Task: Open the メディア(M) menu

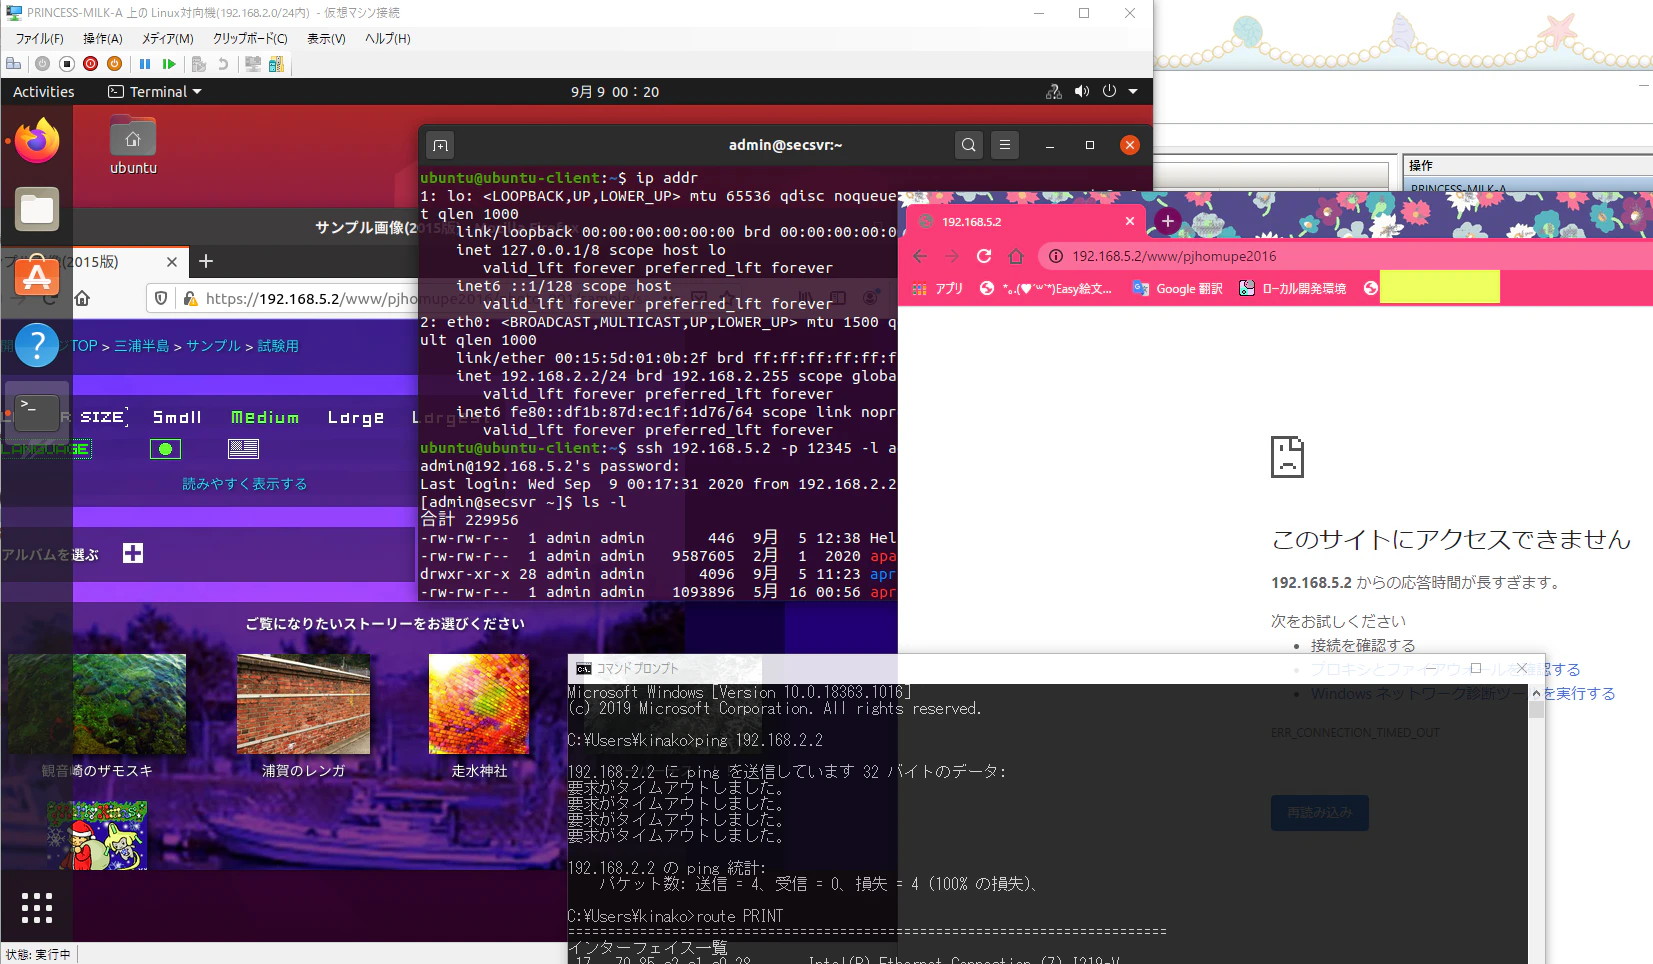Action: (x=167, y=38)
